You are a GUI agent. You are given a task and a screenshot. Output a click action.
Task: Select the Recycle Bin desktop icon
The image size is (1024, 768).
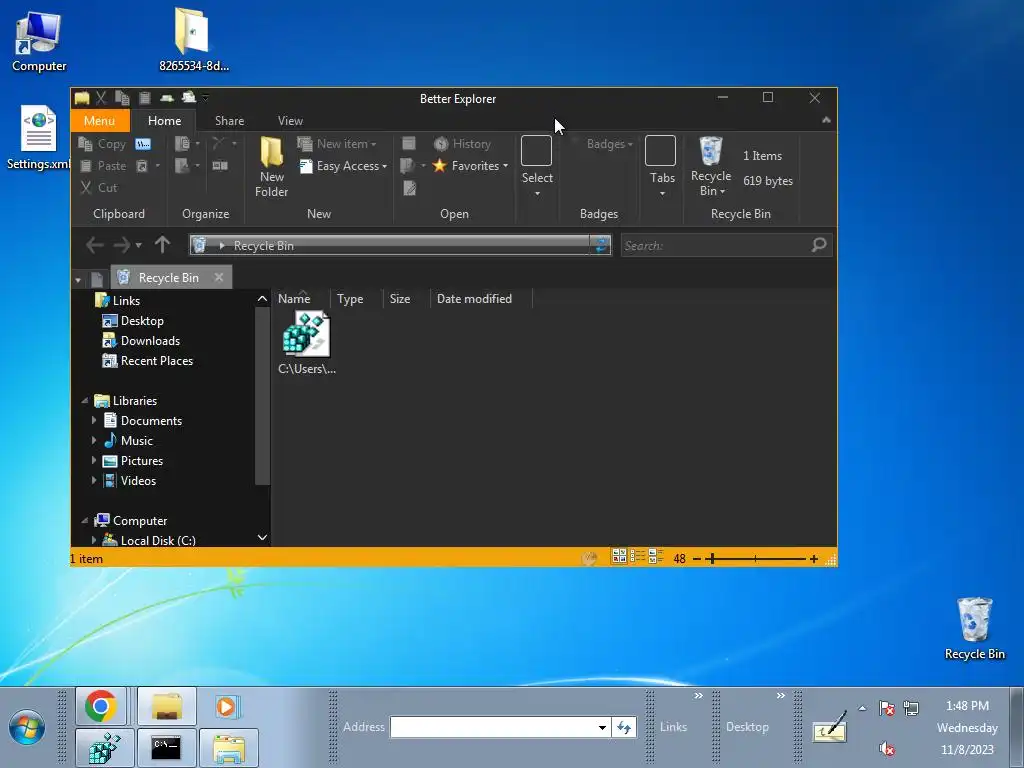point(974,628)
